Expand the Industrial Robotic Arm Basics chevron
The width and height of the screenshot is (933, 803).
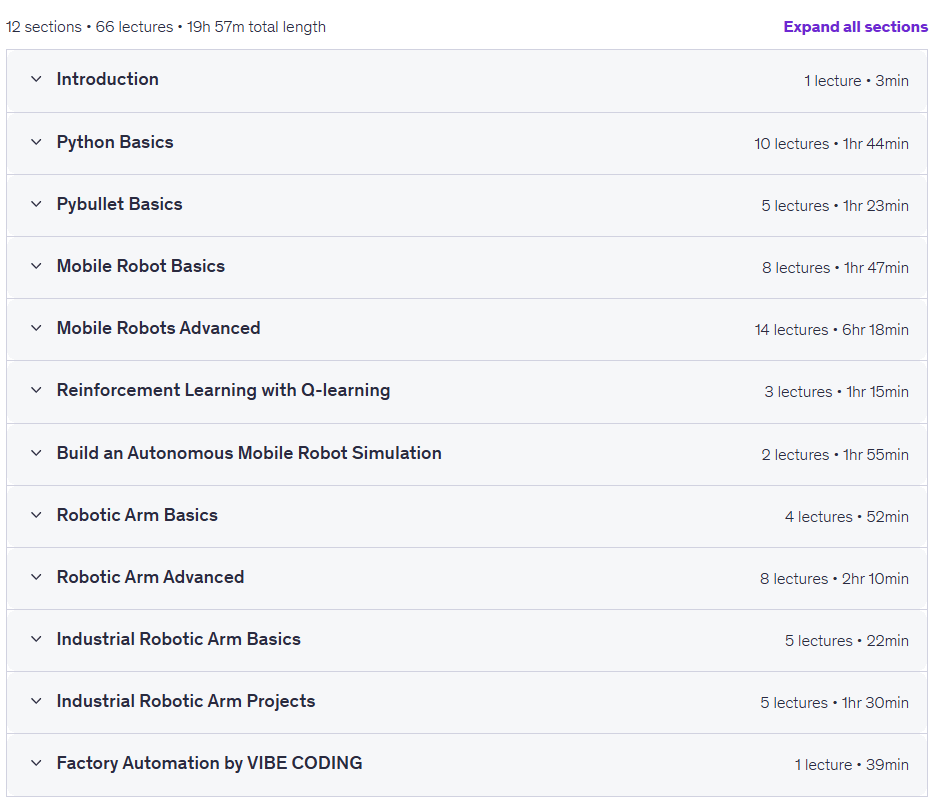36,639
